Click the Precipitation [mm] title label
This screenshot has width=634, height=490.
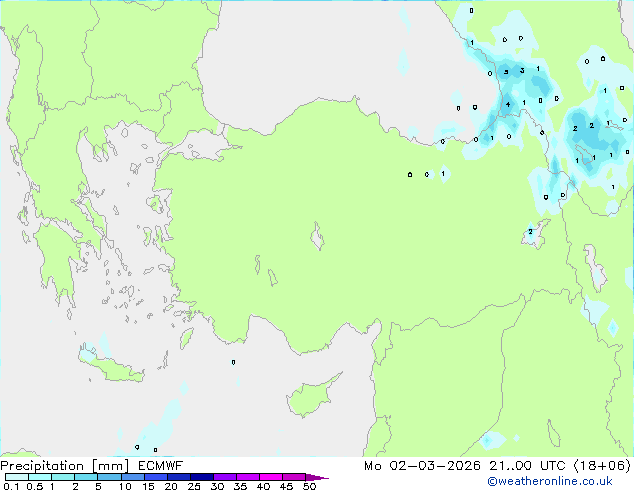[65, 466]
